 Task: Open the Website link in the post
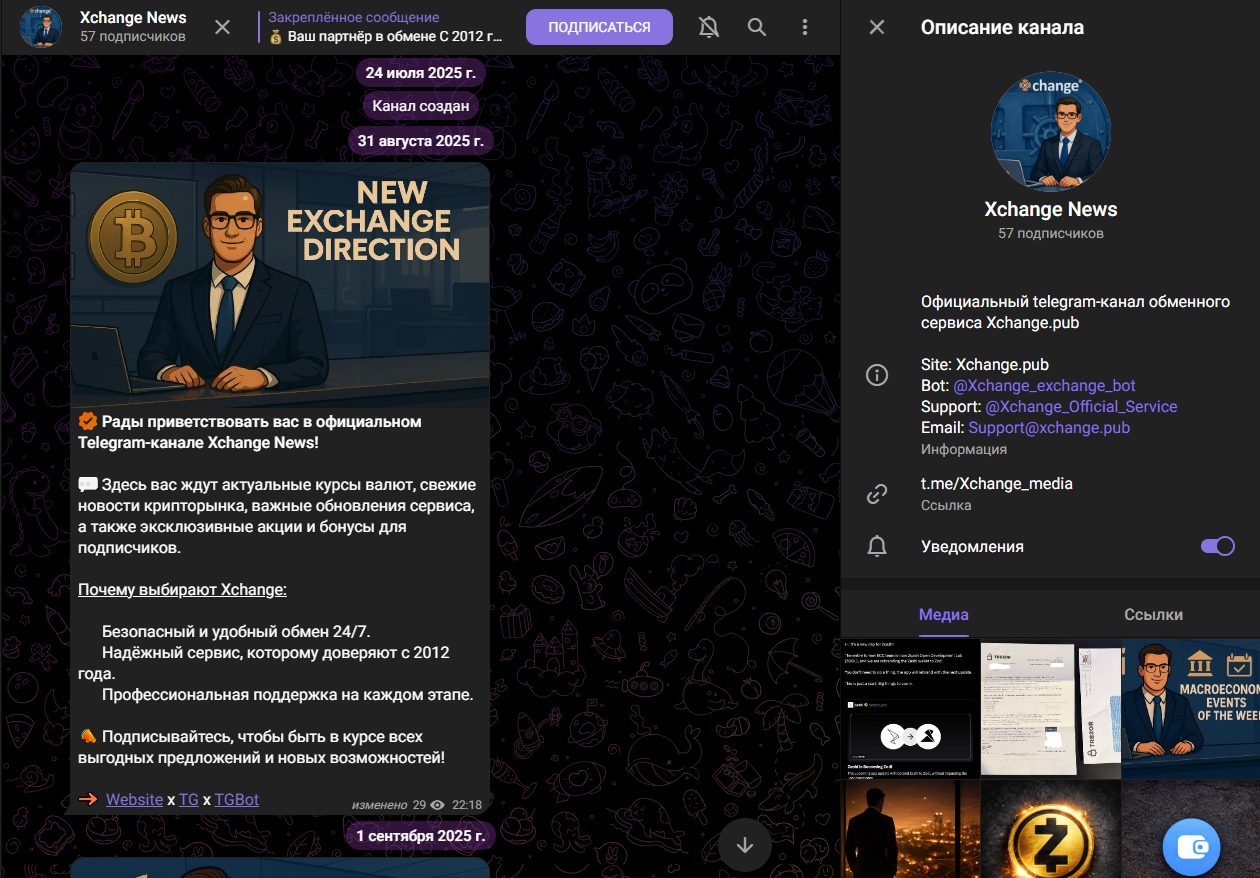(x=134, y=799)
